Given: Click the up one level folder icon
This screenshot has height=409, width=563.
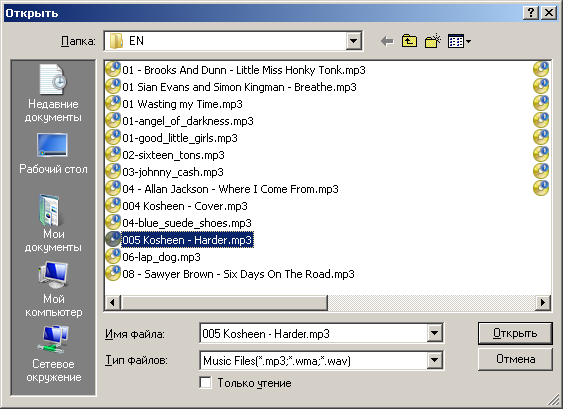Looking at the screenshot, I should coord(409,41).
